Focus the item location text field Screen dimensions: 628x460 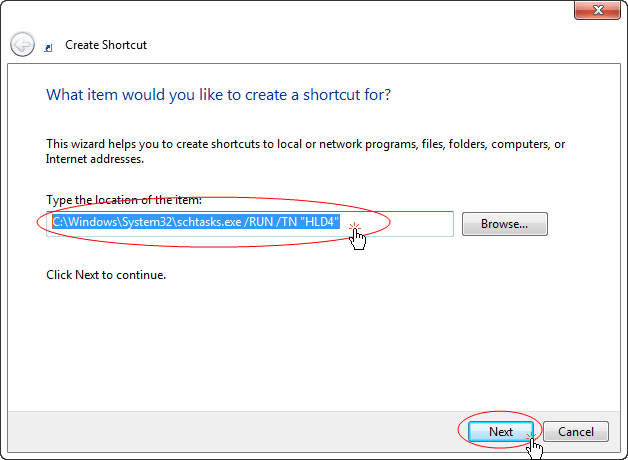click(250, 224)
